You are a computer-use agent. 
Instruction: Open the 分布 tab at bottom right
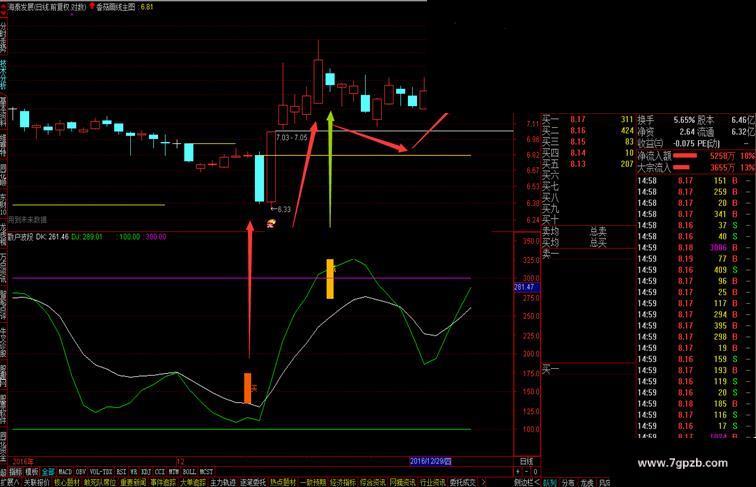coord(568,482)
